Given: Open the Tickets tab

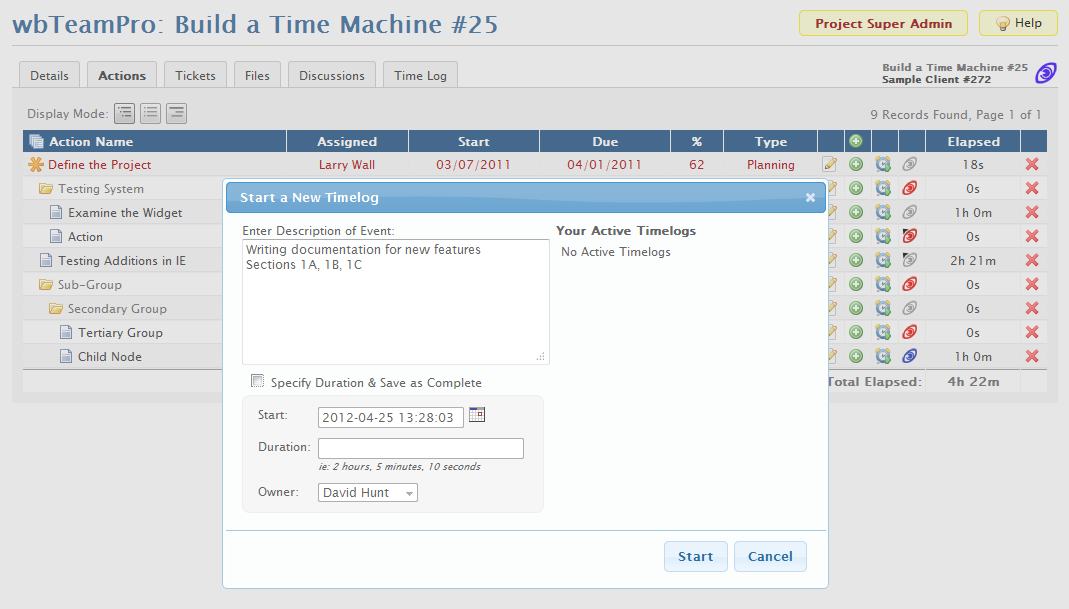Looking at the screenshot, I should pos(195,75).
